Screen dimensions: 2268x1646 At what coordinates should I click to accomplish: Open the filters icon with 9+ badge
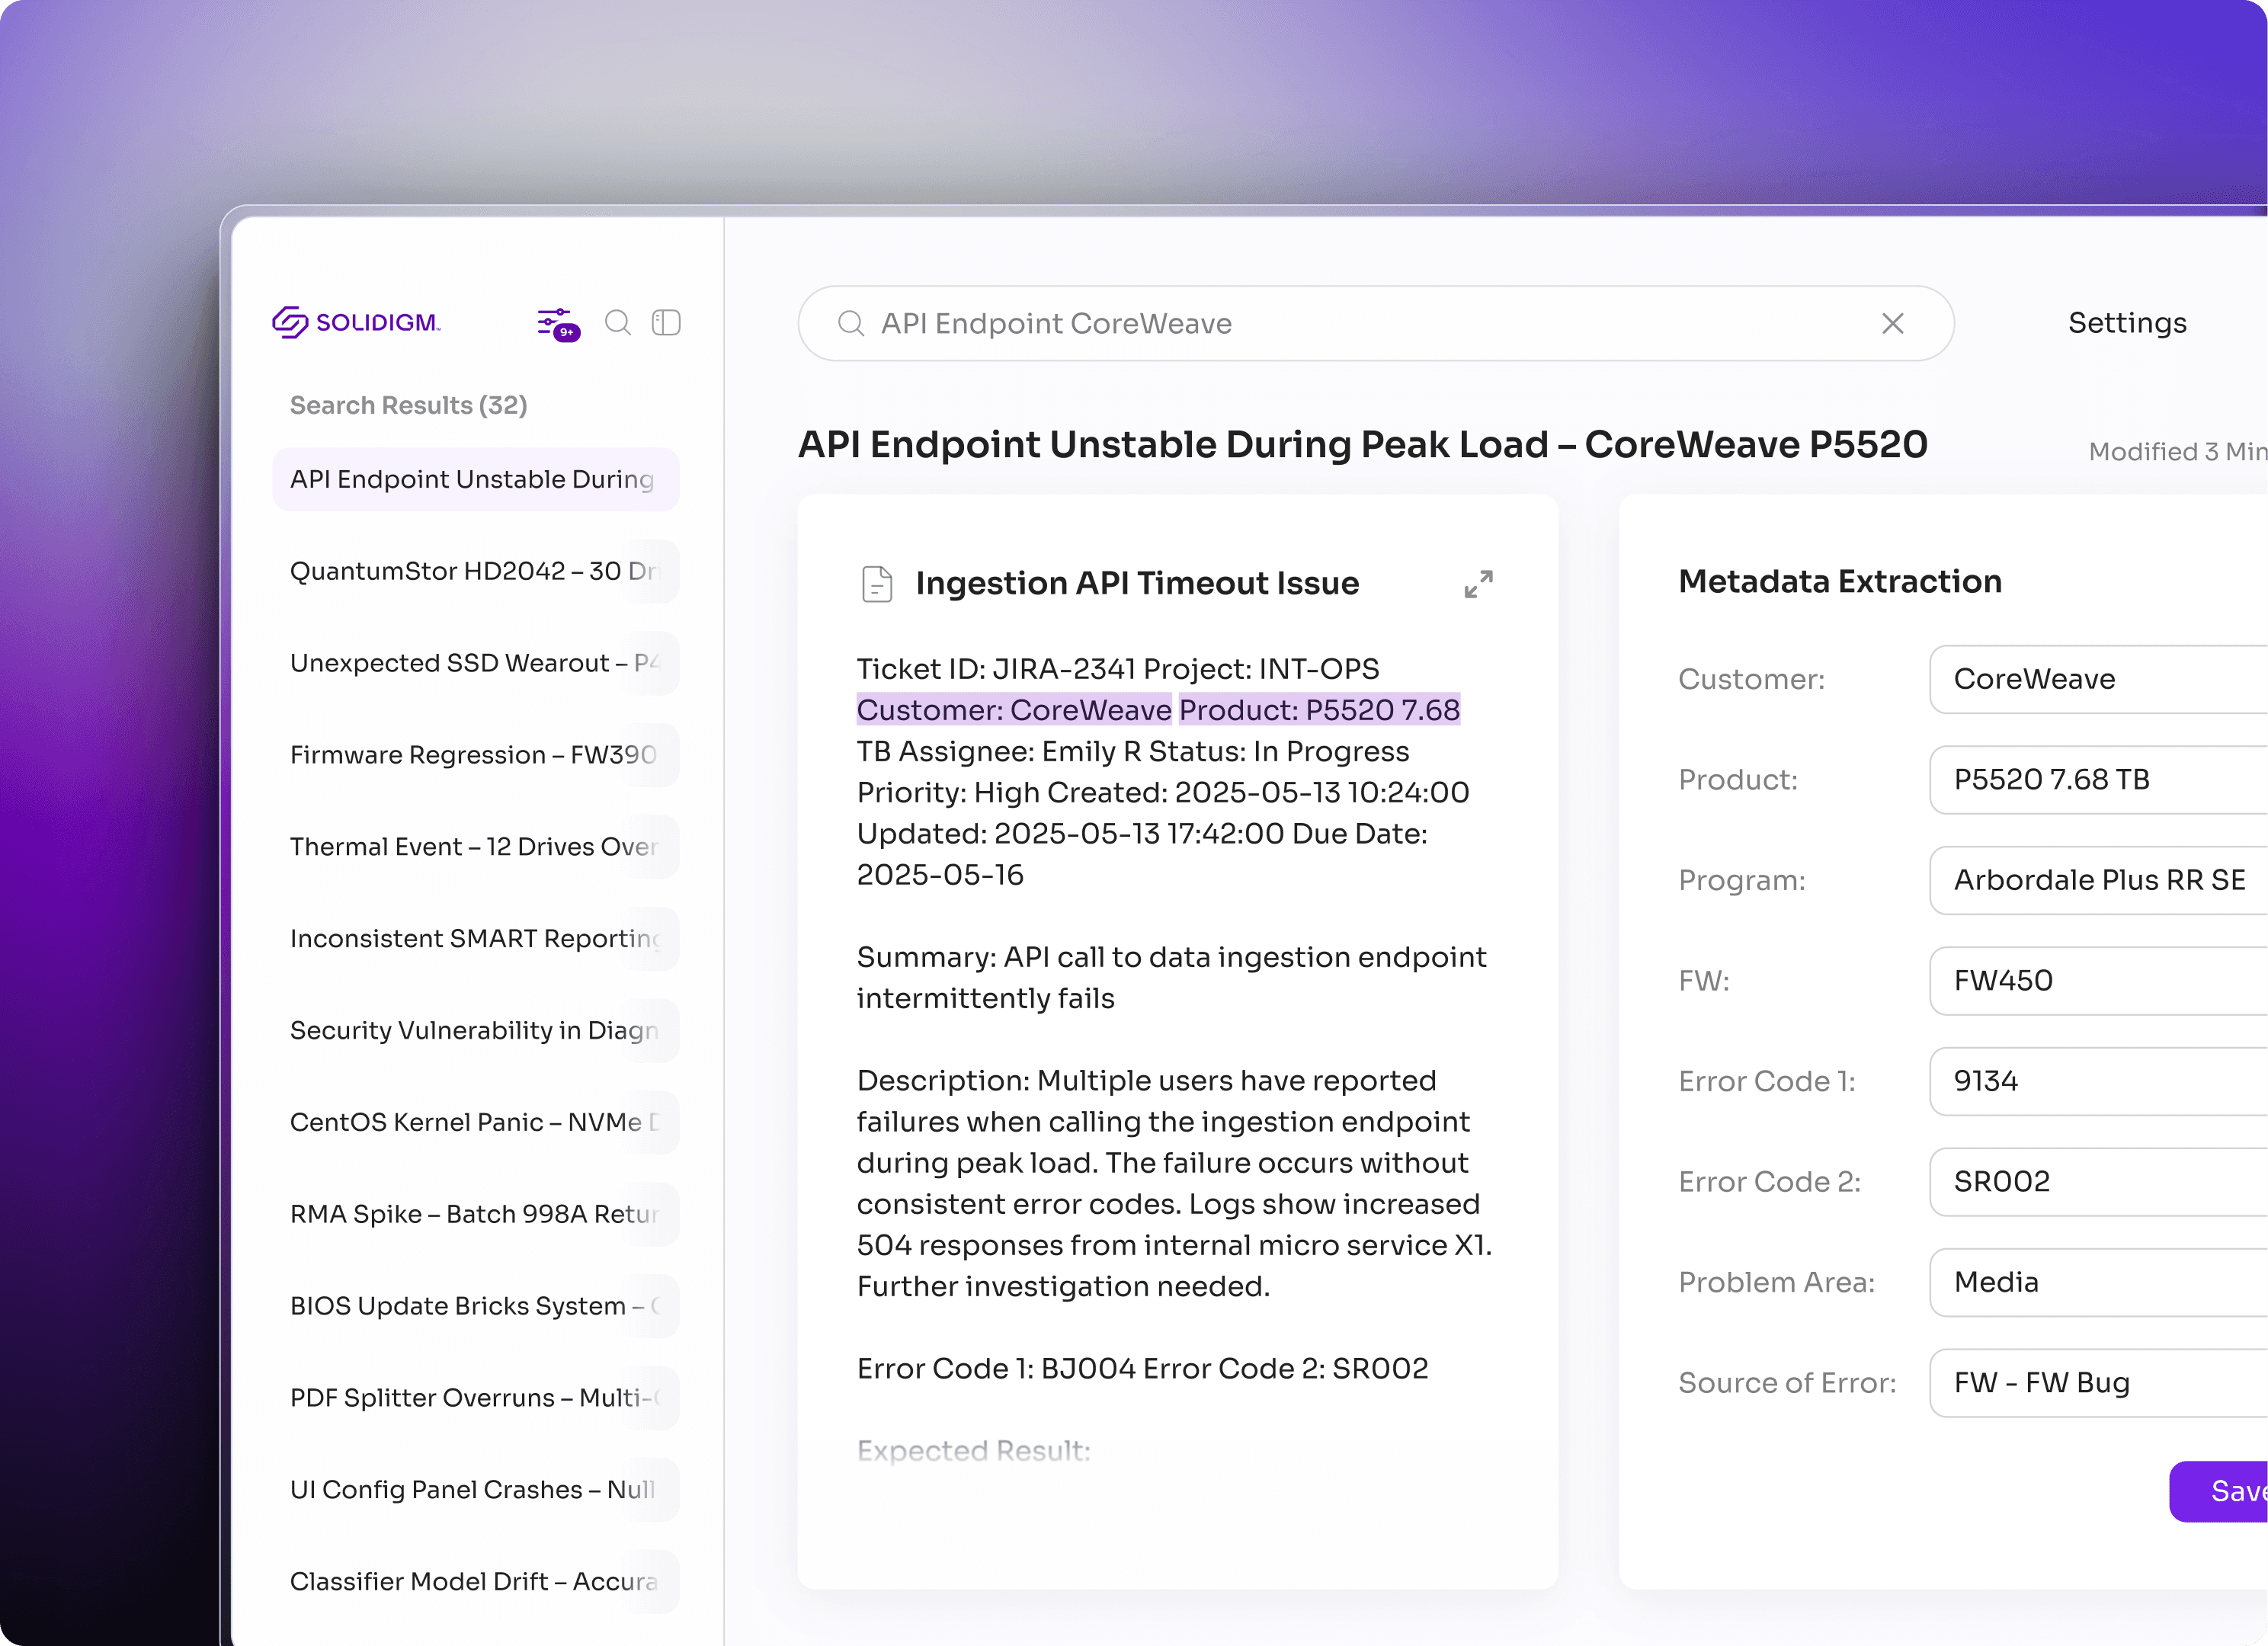click(x=556, y=323)
